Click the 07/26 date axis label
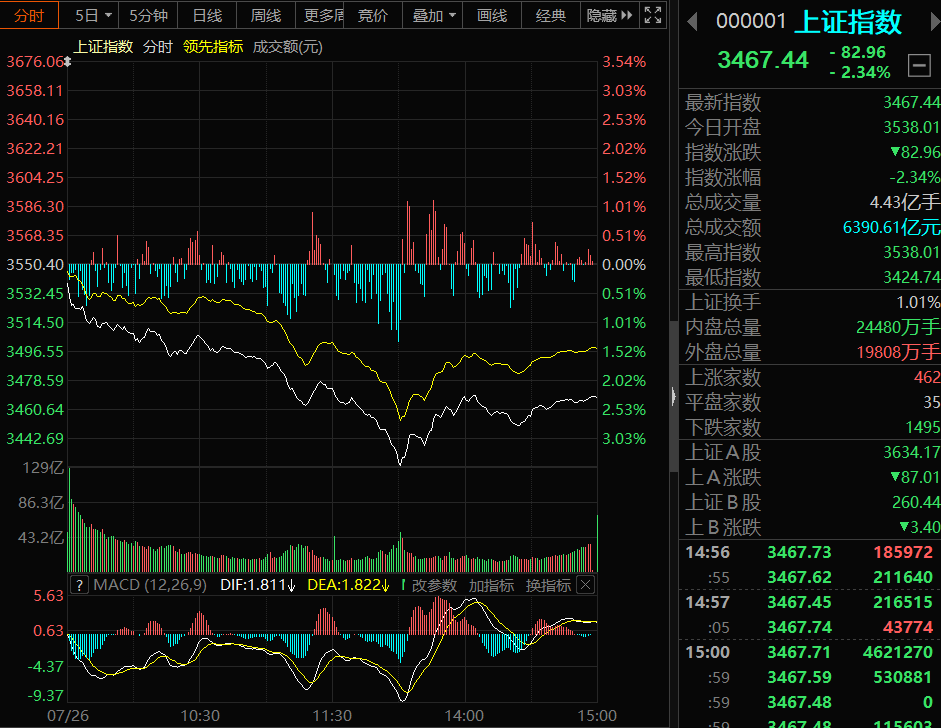 coord(68,716)
